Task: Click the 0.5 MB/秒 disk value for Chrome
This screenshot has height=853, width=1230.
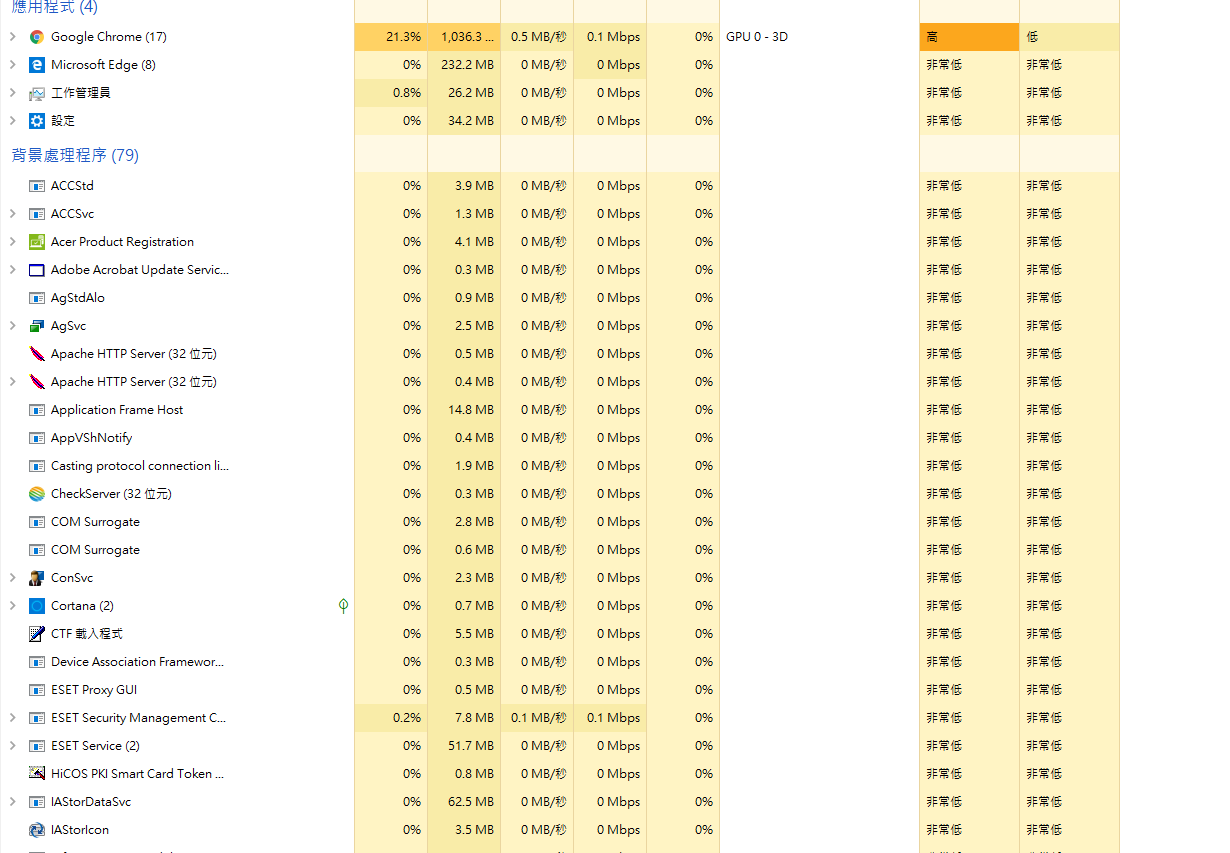Action: pos(537,37)
